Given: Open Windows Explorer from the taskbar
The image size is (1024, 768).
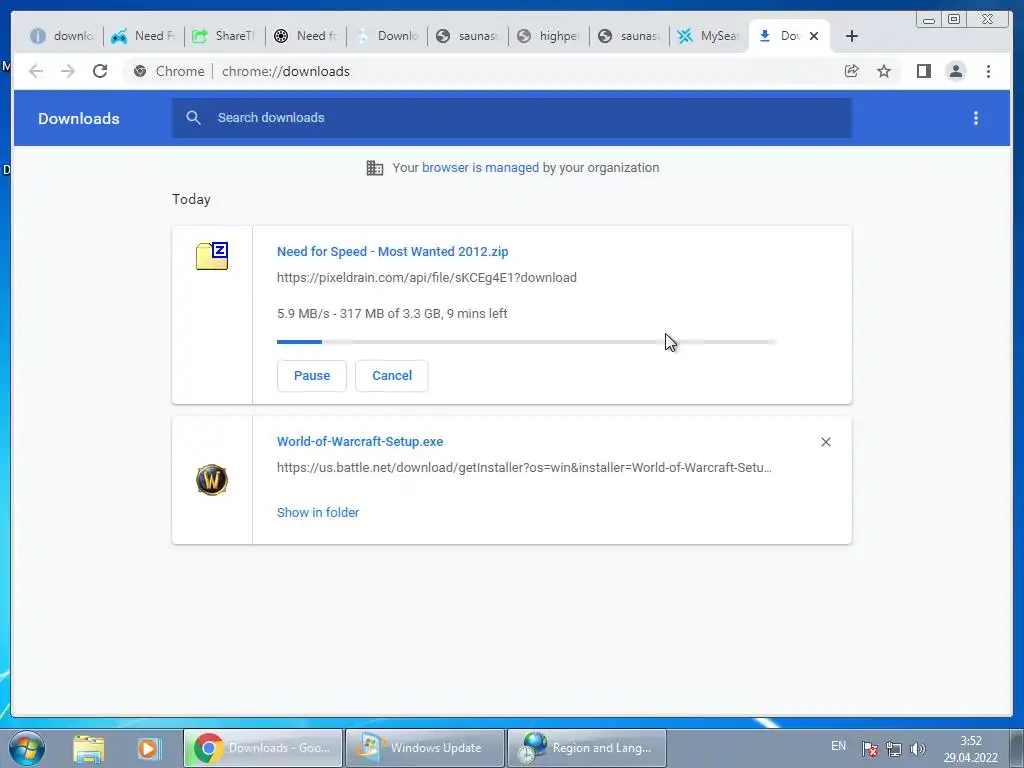Looking at the screenshot, I should point(88,748).
